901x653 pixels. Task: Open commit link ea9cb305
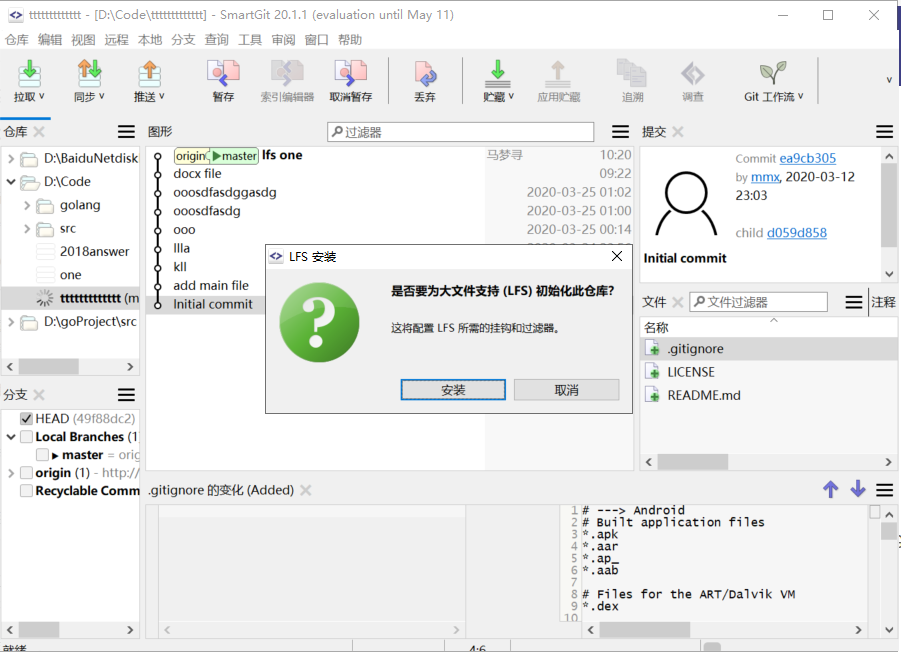pyautogui.click(x=807, y=158)
